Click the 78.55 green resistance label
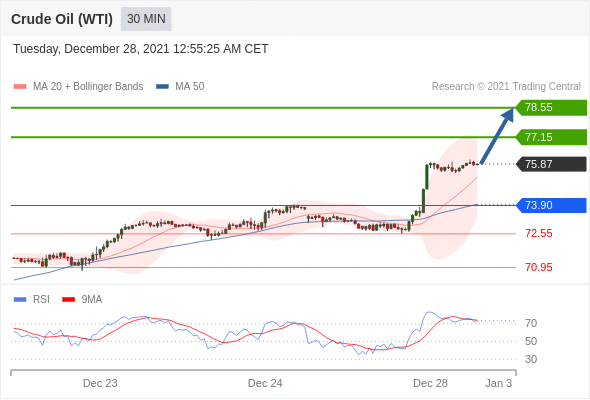Viewport: 590px width, 400px height. 551,108
